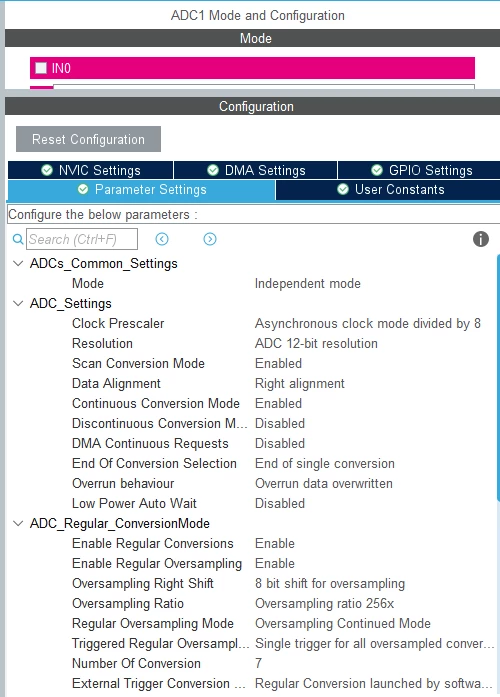500x697 pixels.
Task: Collapse the ADC_Regular_ConversionMode group
Action: (18, 523)
